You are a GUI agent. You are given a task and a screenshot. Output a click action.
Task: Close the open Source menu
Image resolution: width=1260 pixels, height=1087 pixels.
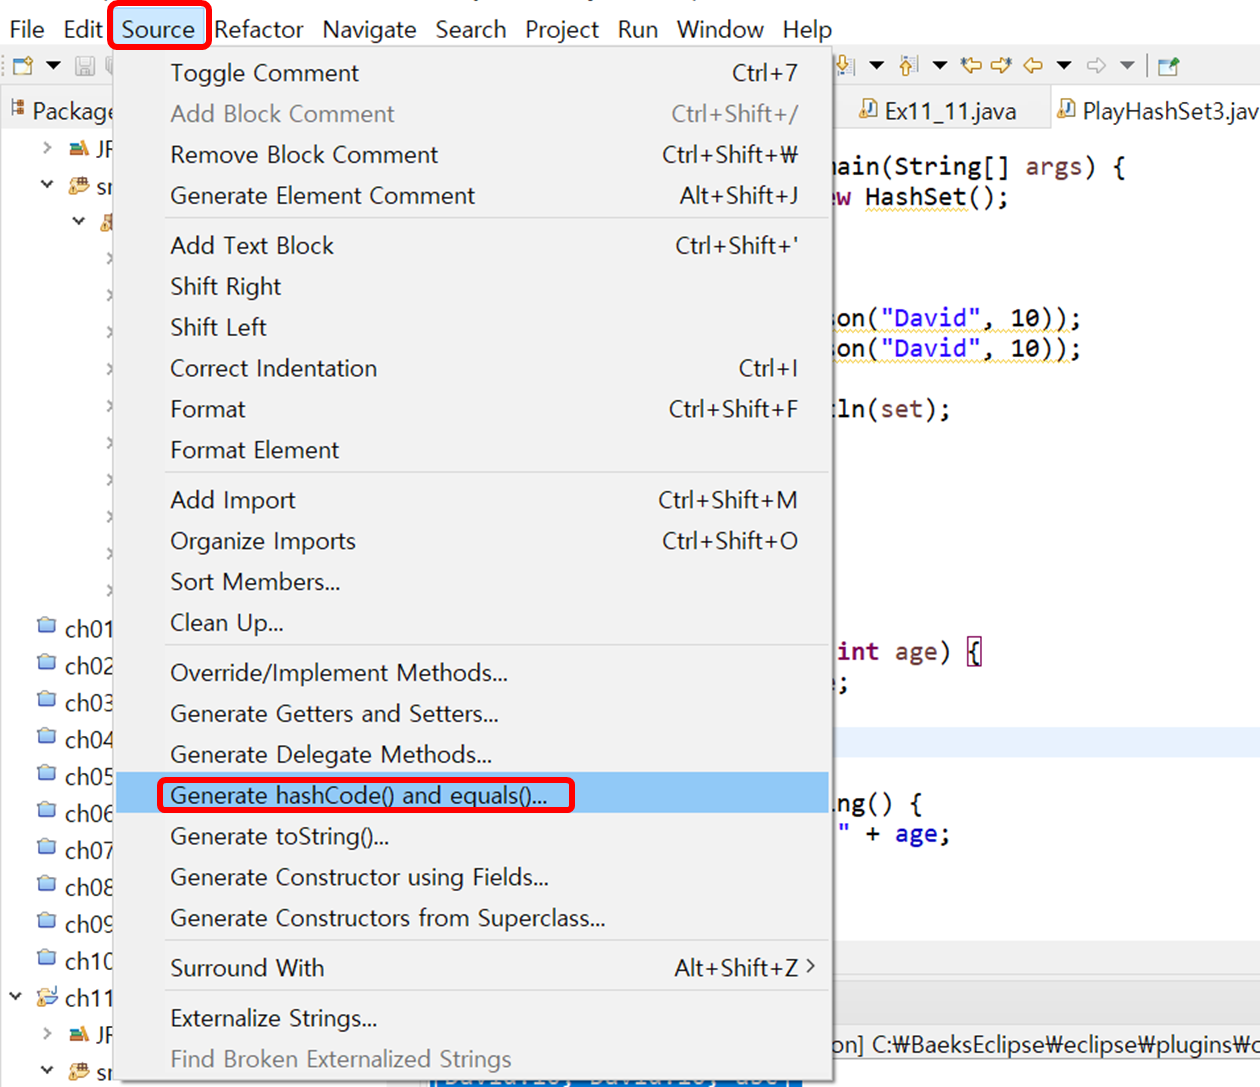[x=158, y=29]
